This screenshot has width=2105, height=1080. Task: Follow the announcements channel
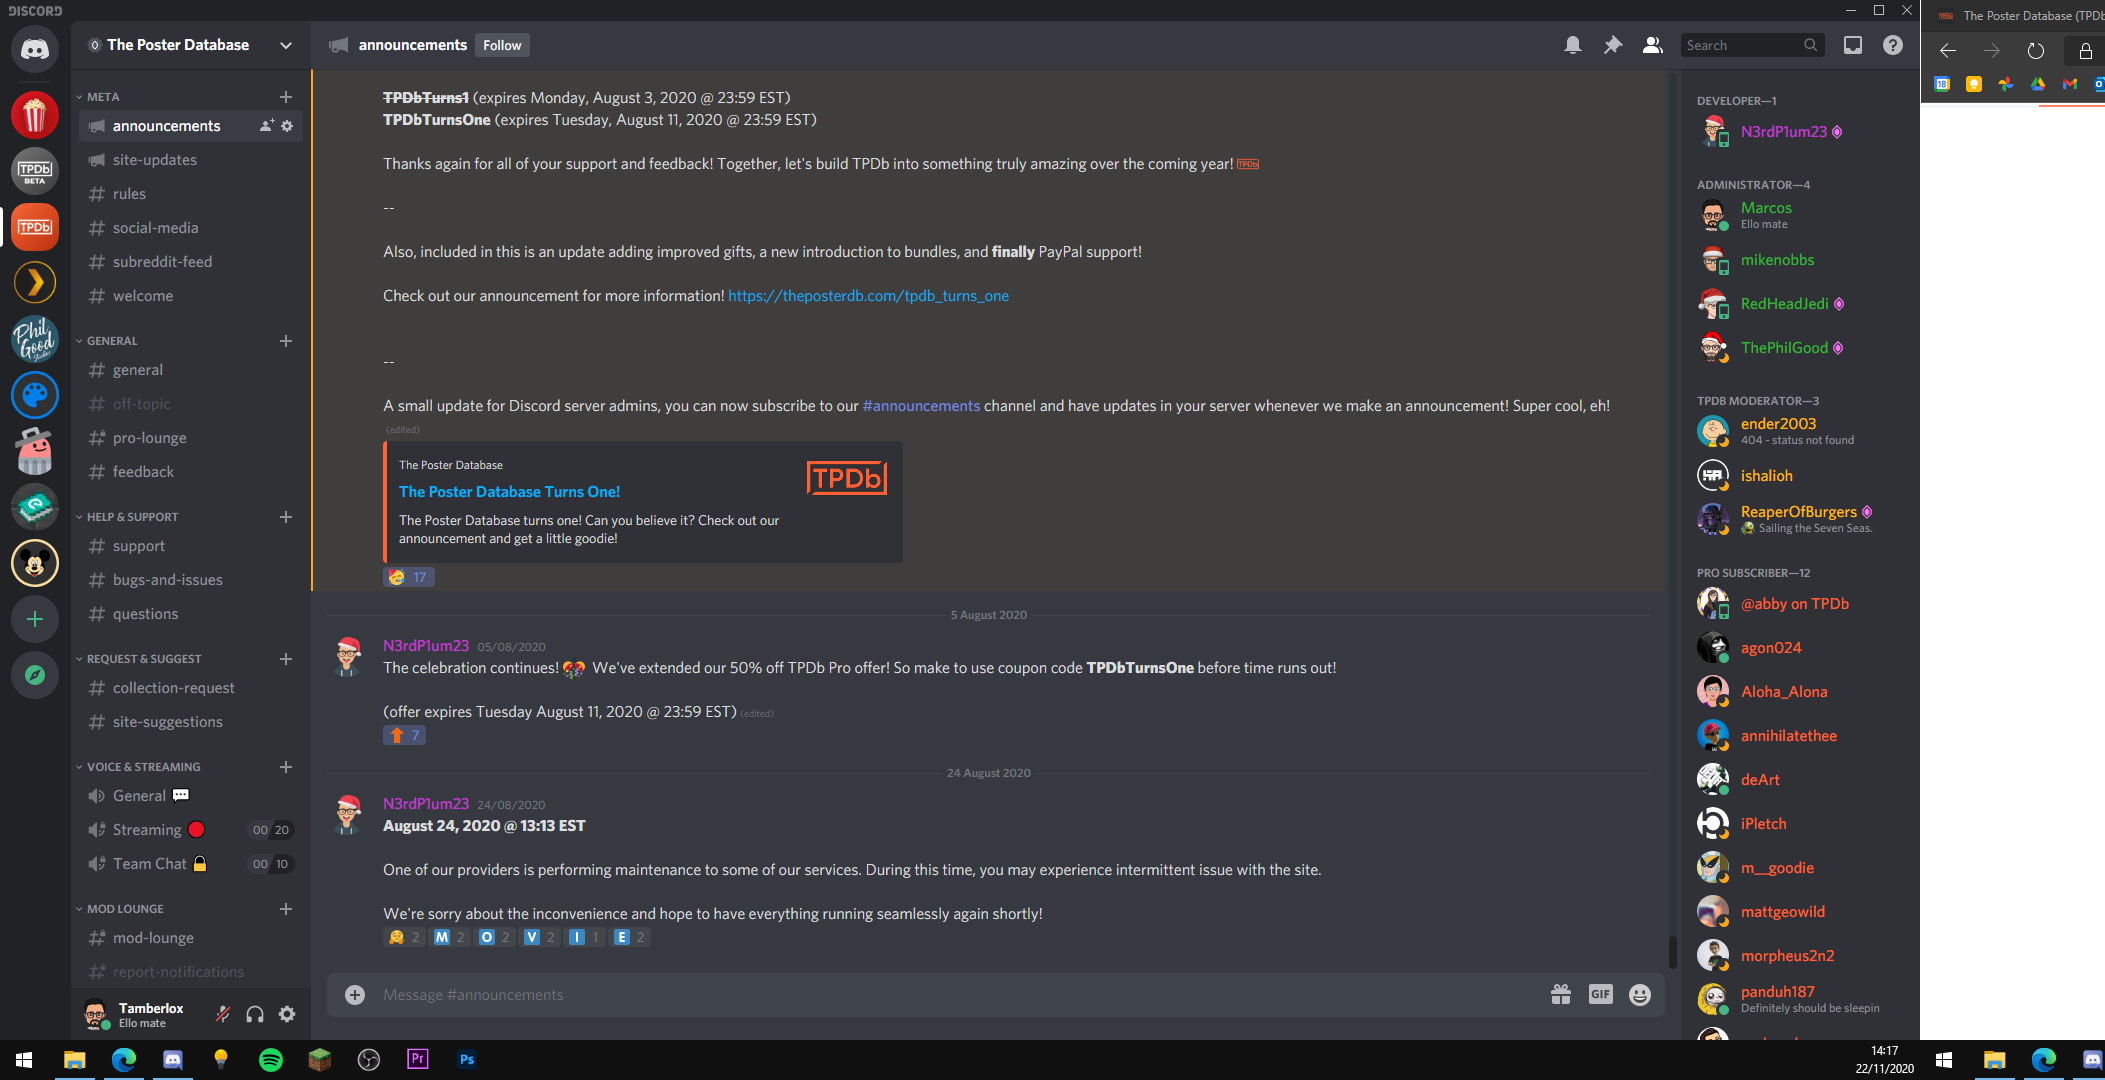pyautogui.click(x=502, y=45)
